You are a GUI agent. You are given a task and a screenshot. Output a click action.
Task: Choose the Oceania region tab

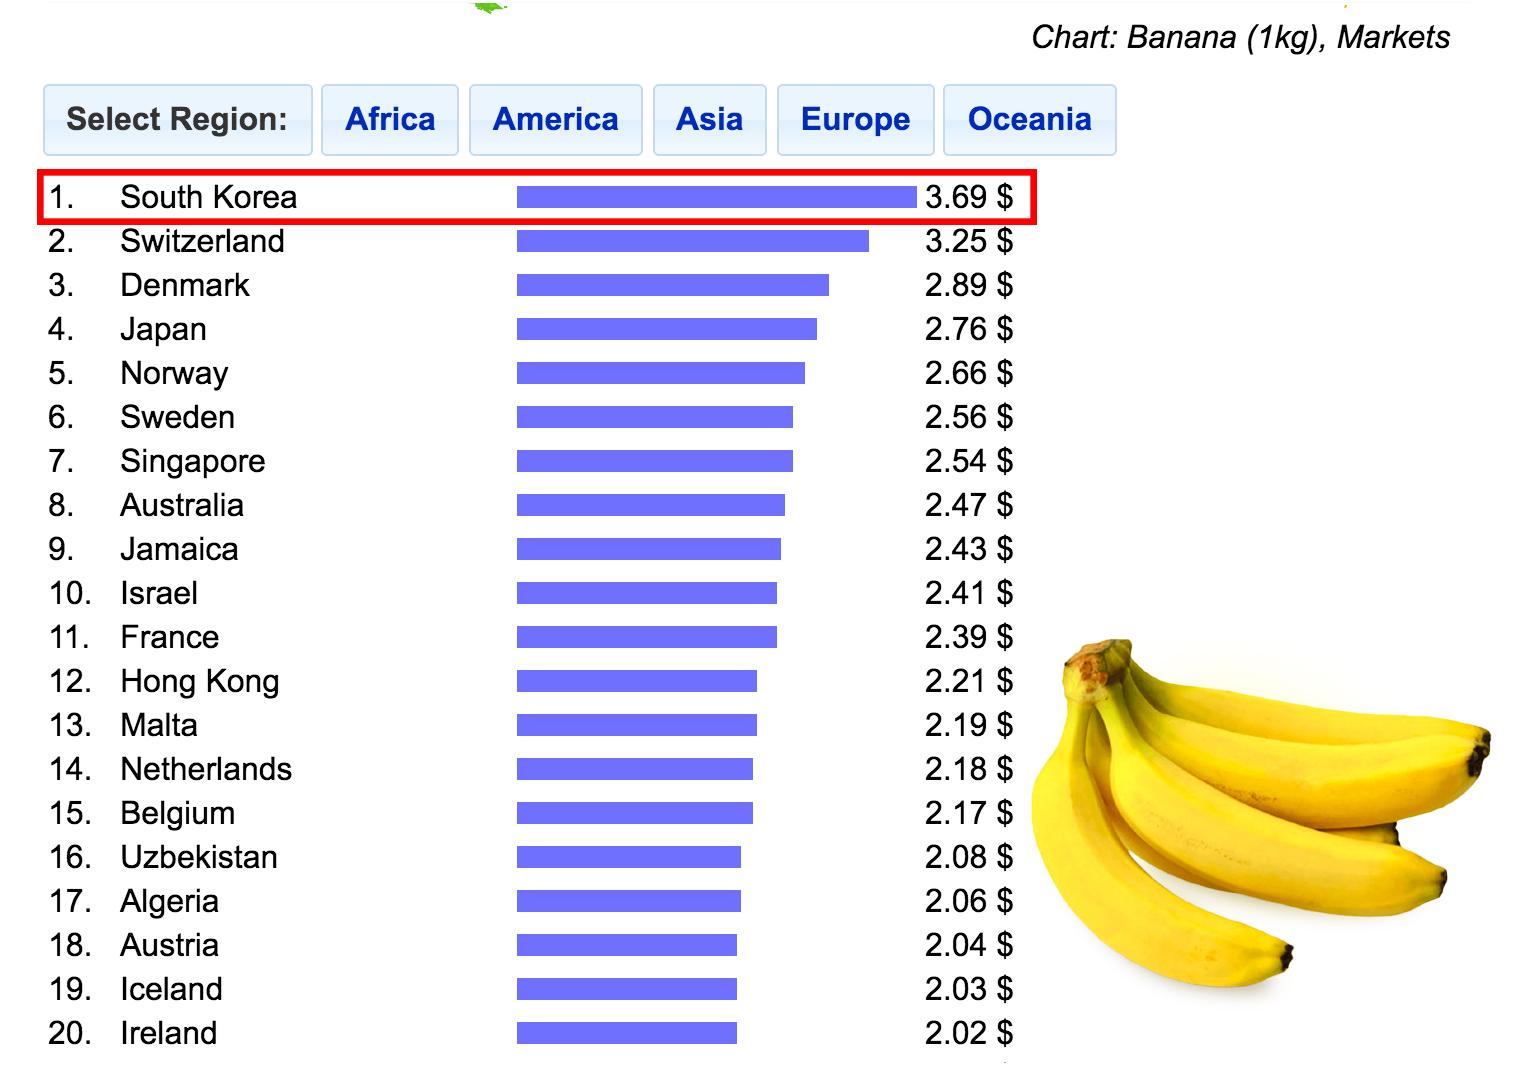1029,120
